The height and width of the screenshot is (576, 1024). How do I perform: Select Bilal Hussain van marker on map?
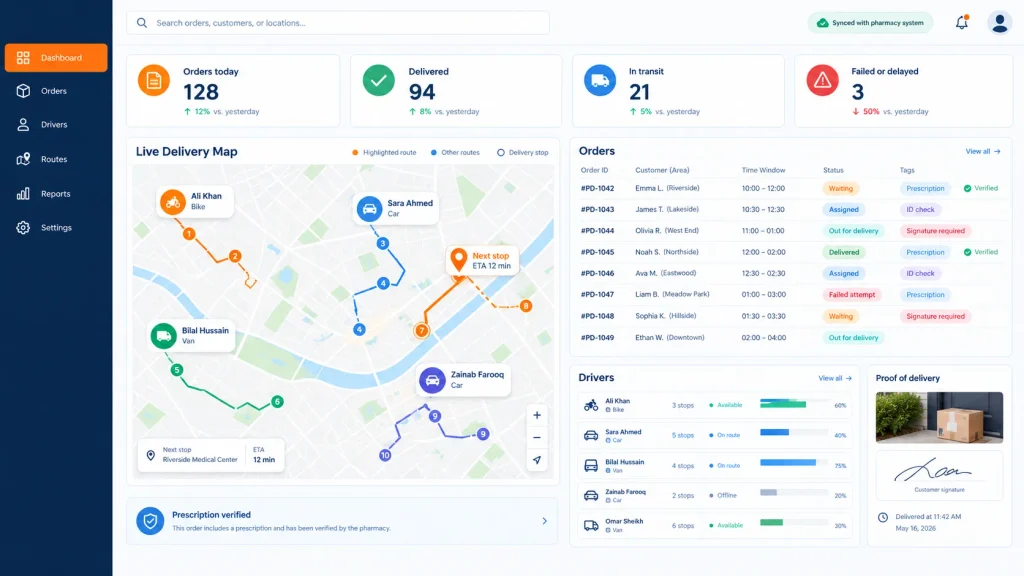coord(163,336)
